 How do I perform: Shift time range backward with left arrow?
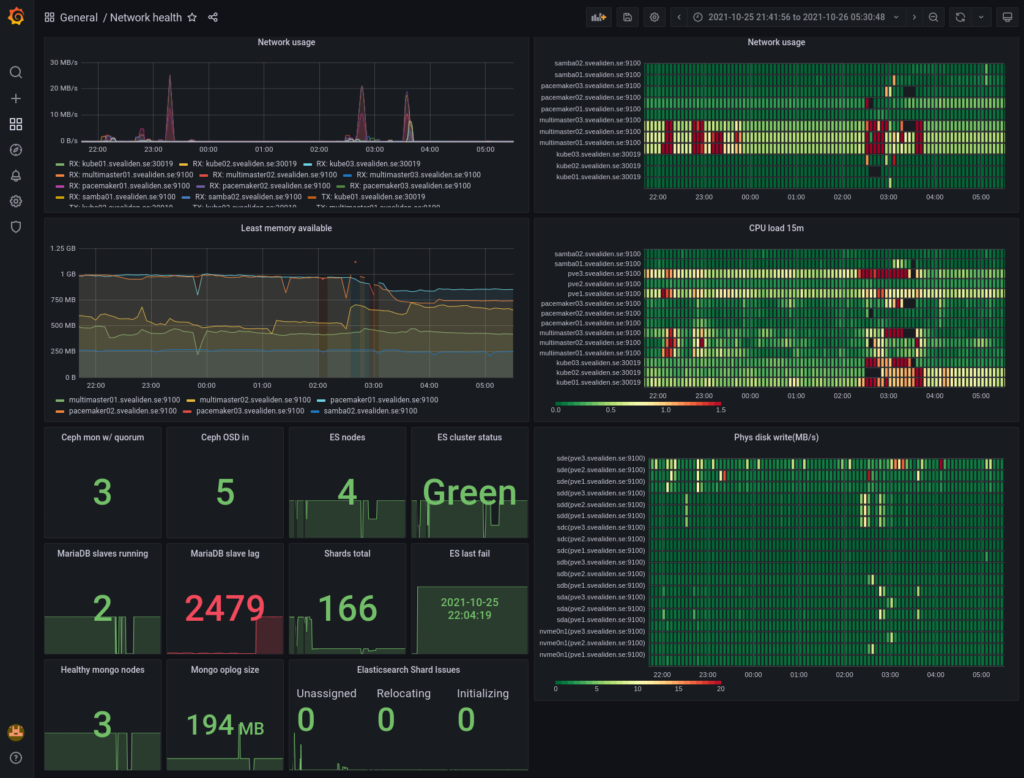coord(680,17)
